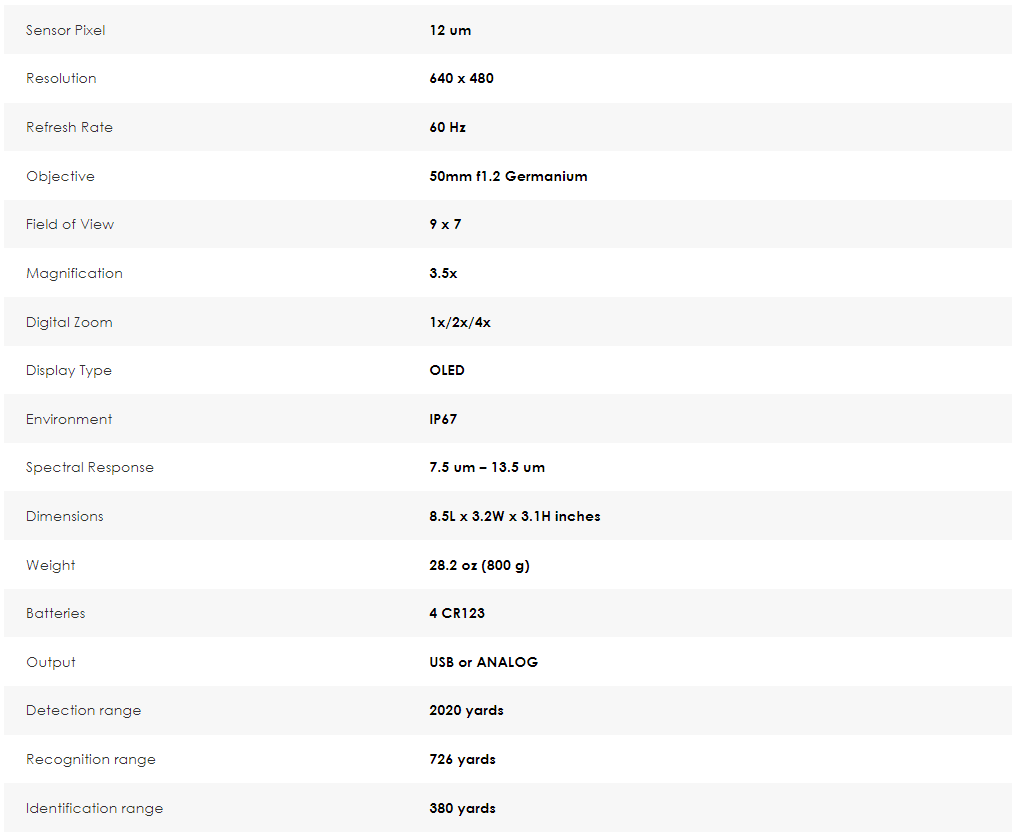The image size is (1016, 835).
Task: Click the Spectral Response label
Action: coord(90,468)
